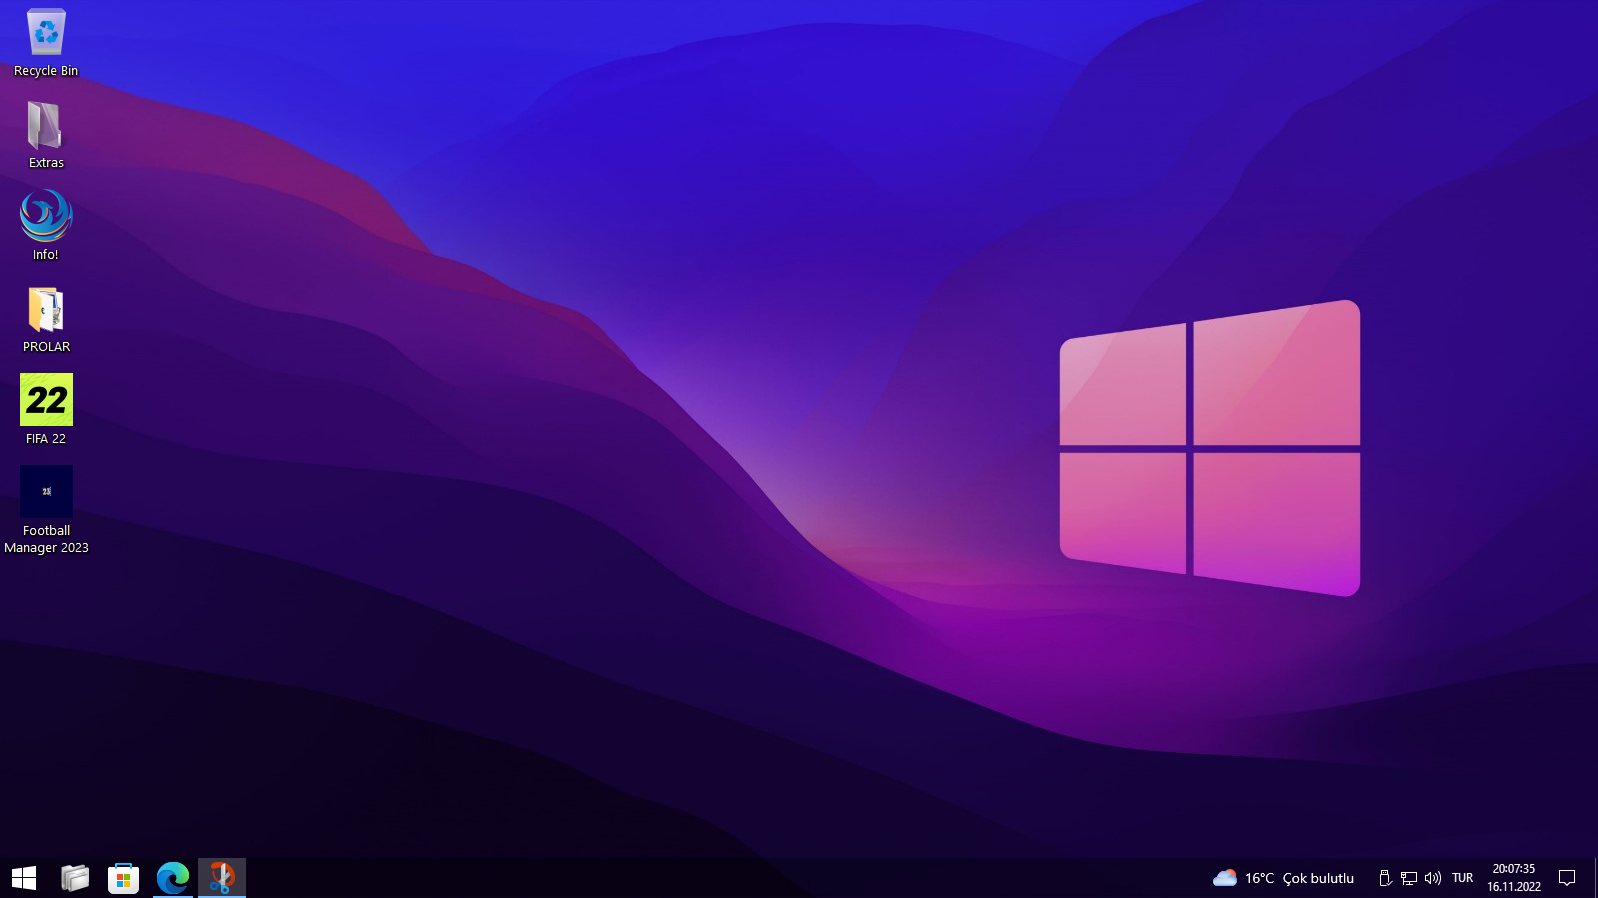The width and height of the screenshot is (1598, 898).
Task: Open the notification Action Center
Action: (1567, 878)
